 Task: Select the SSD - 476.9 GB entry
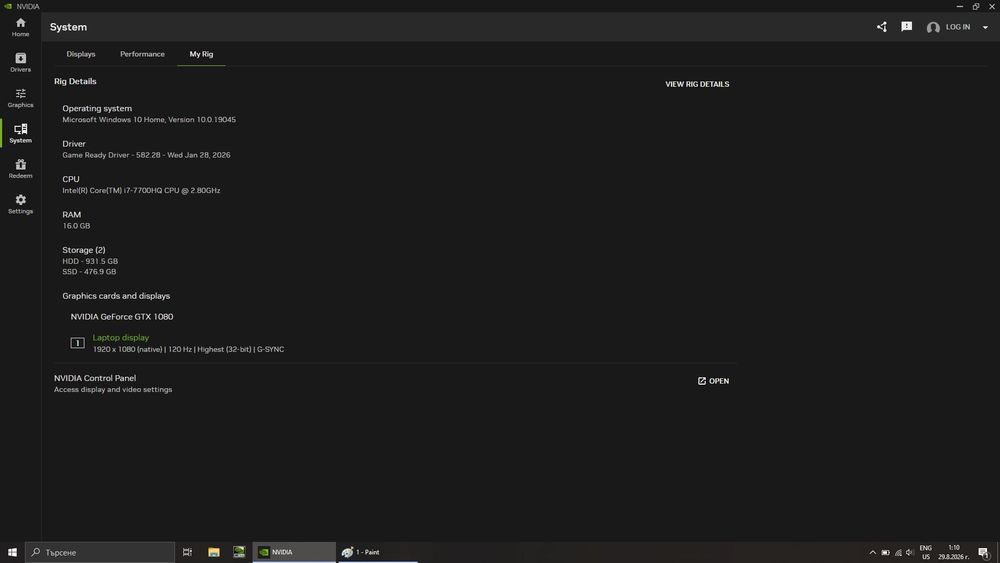tap(89, 272)
